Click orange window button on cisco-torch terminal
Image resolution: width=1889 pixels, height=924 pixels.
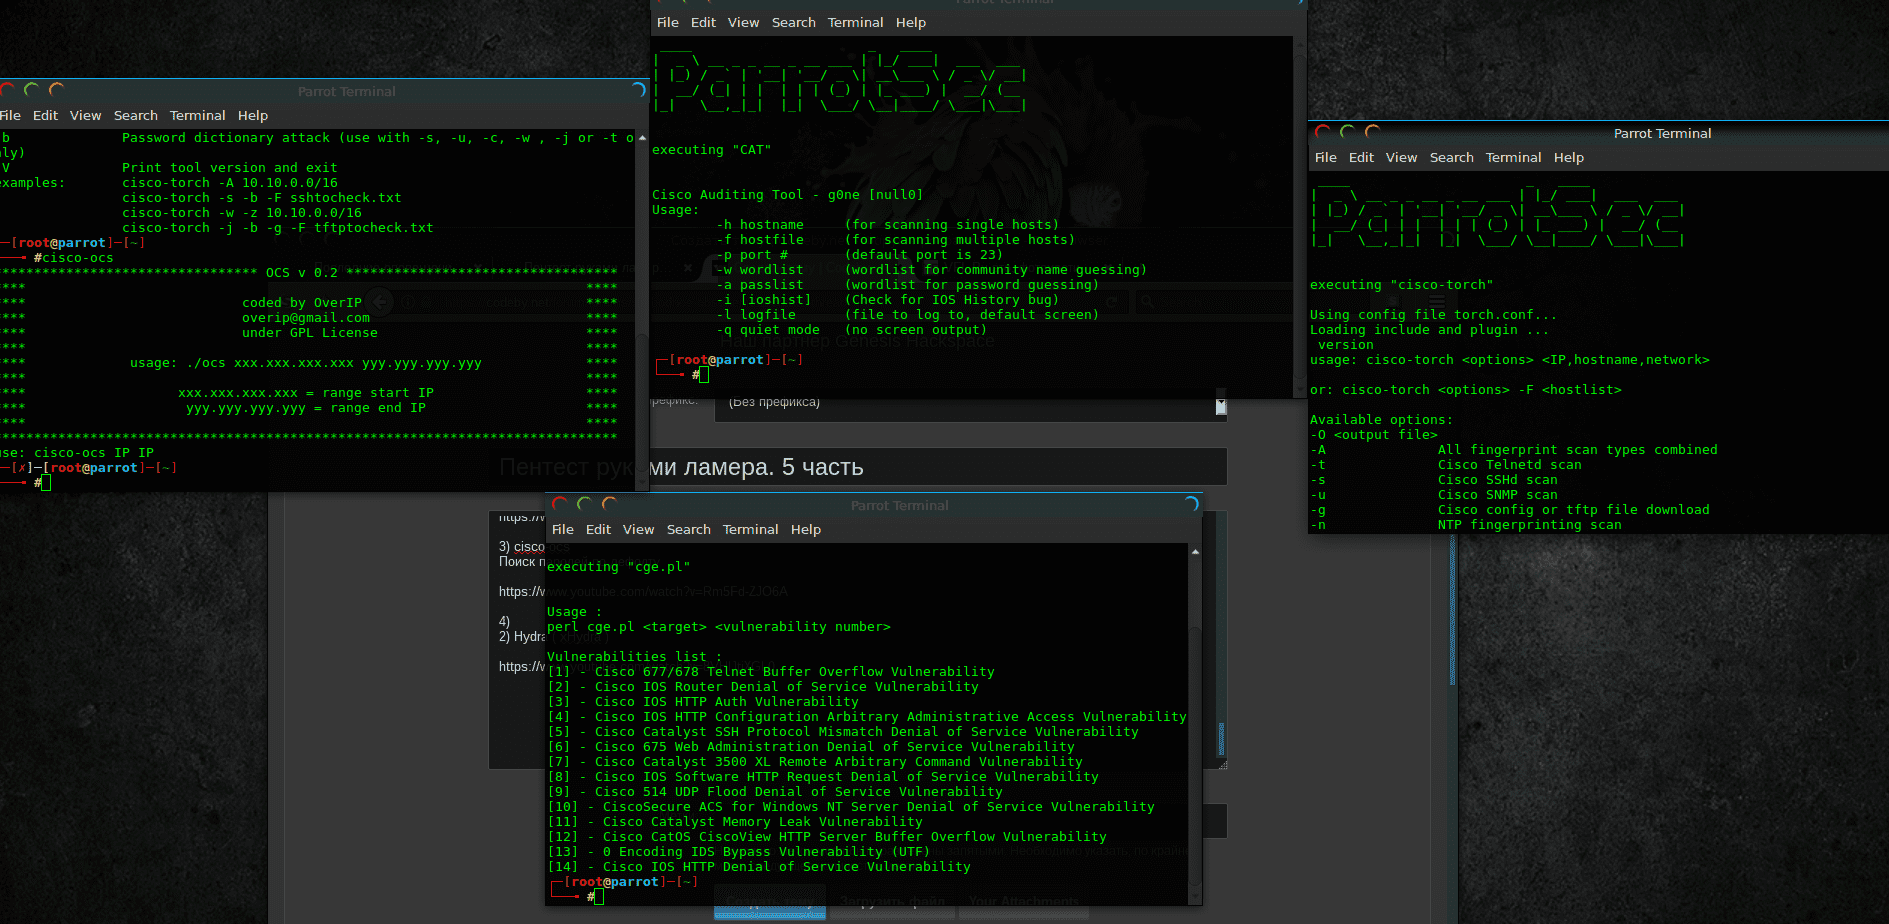pos(1372,132)
